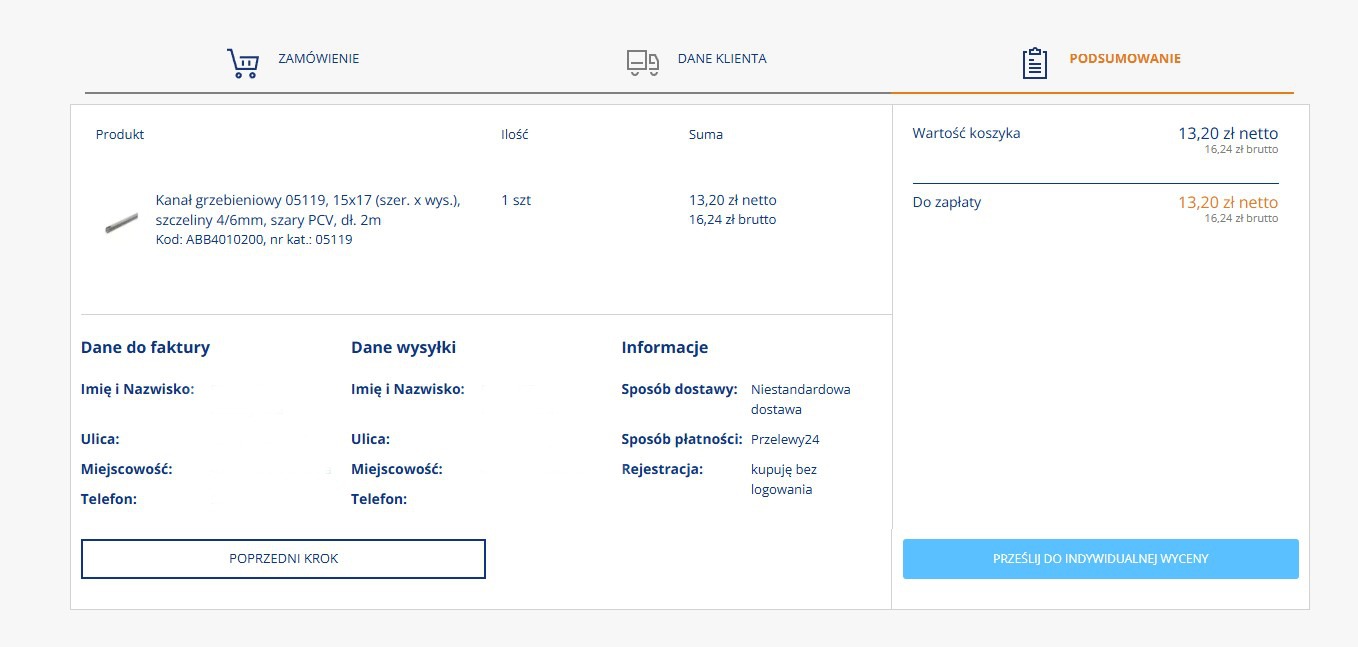Switch to the DANE KLIENTA step

coord(721,59)
